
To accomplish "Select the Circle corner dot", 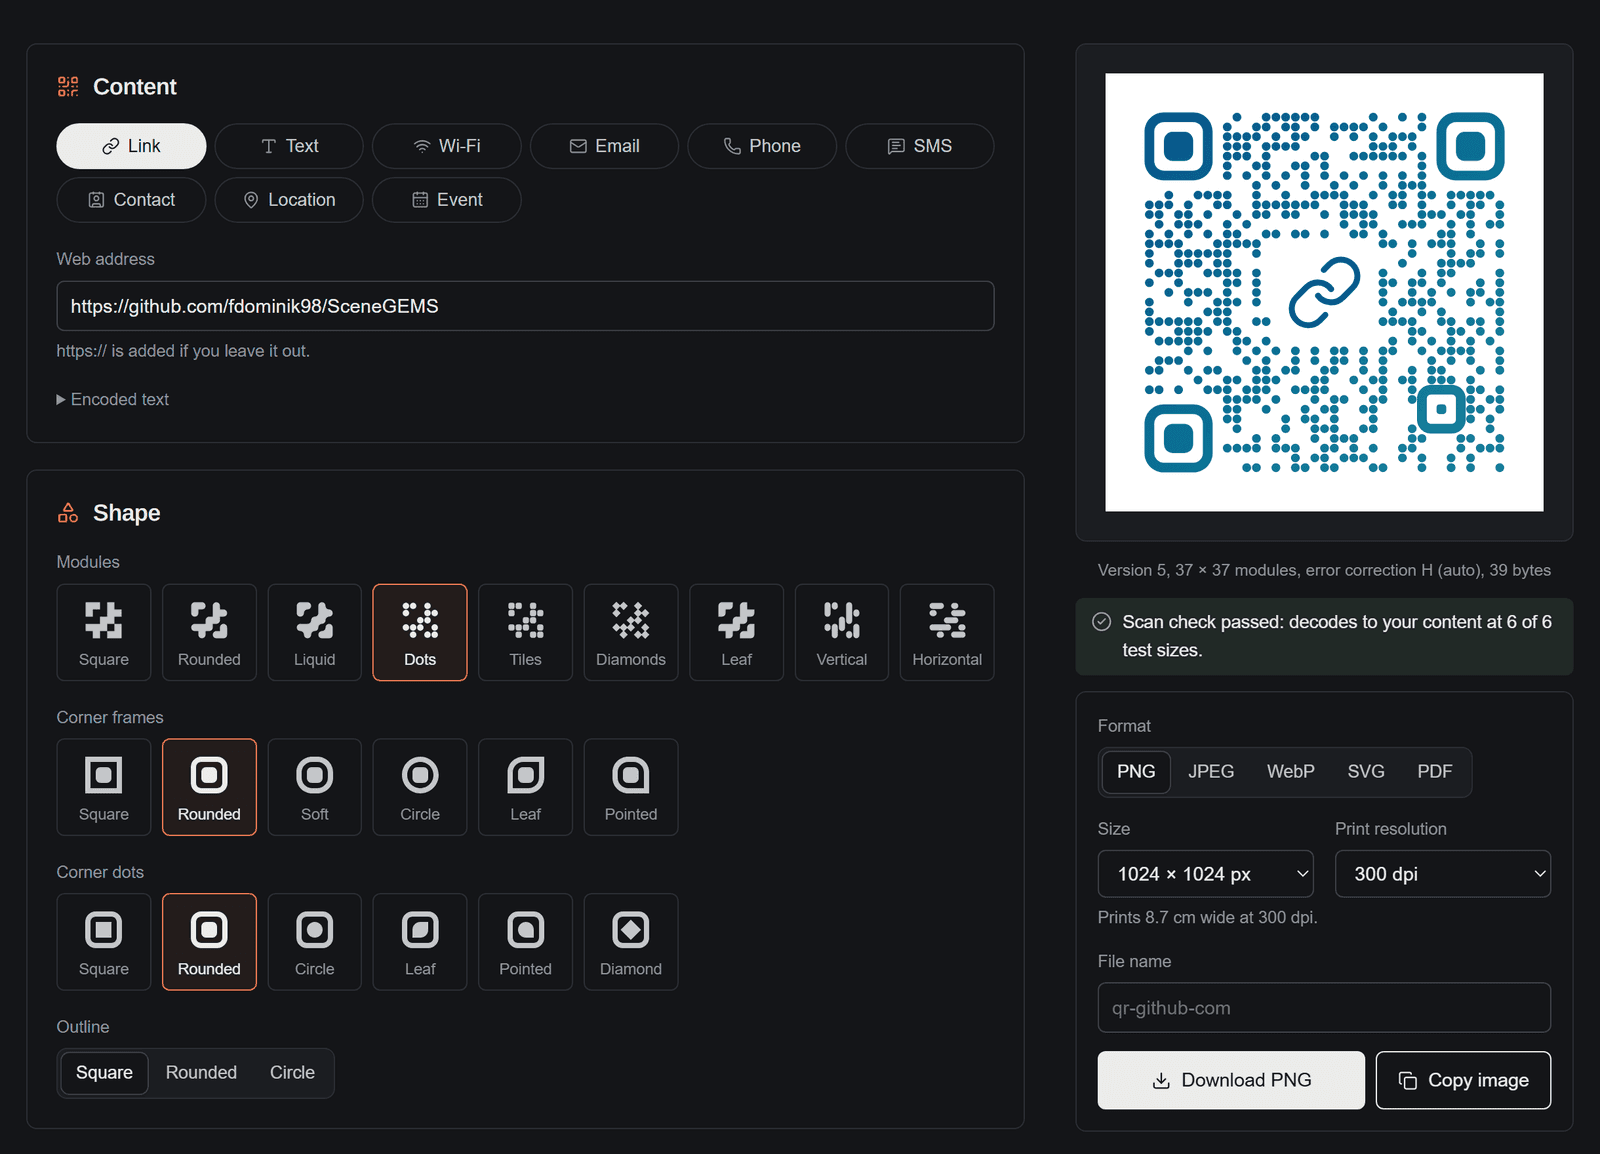I will 315,942.
